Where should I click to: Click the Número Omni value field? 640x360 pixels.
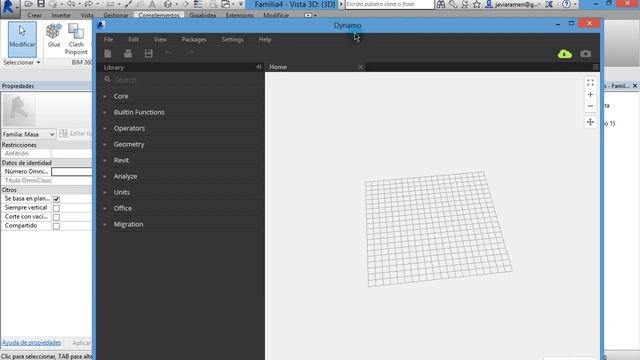point(72,171)
